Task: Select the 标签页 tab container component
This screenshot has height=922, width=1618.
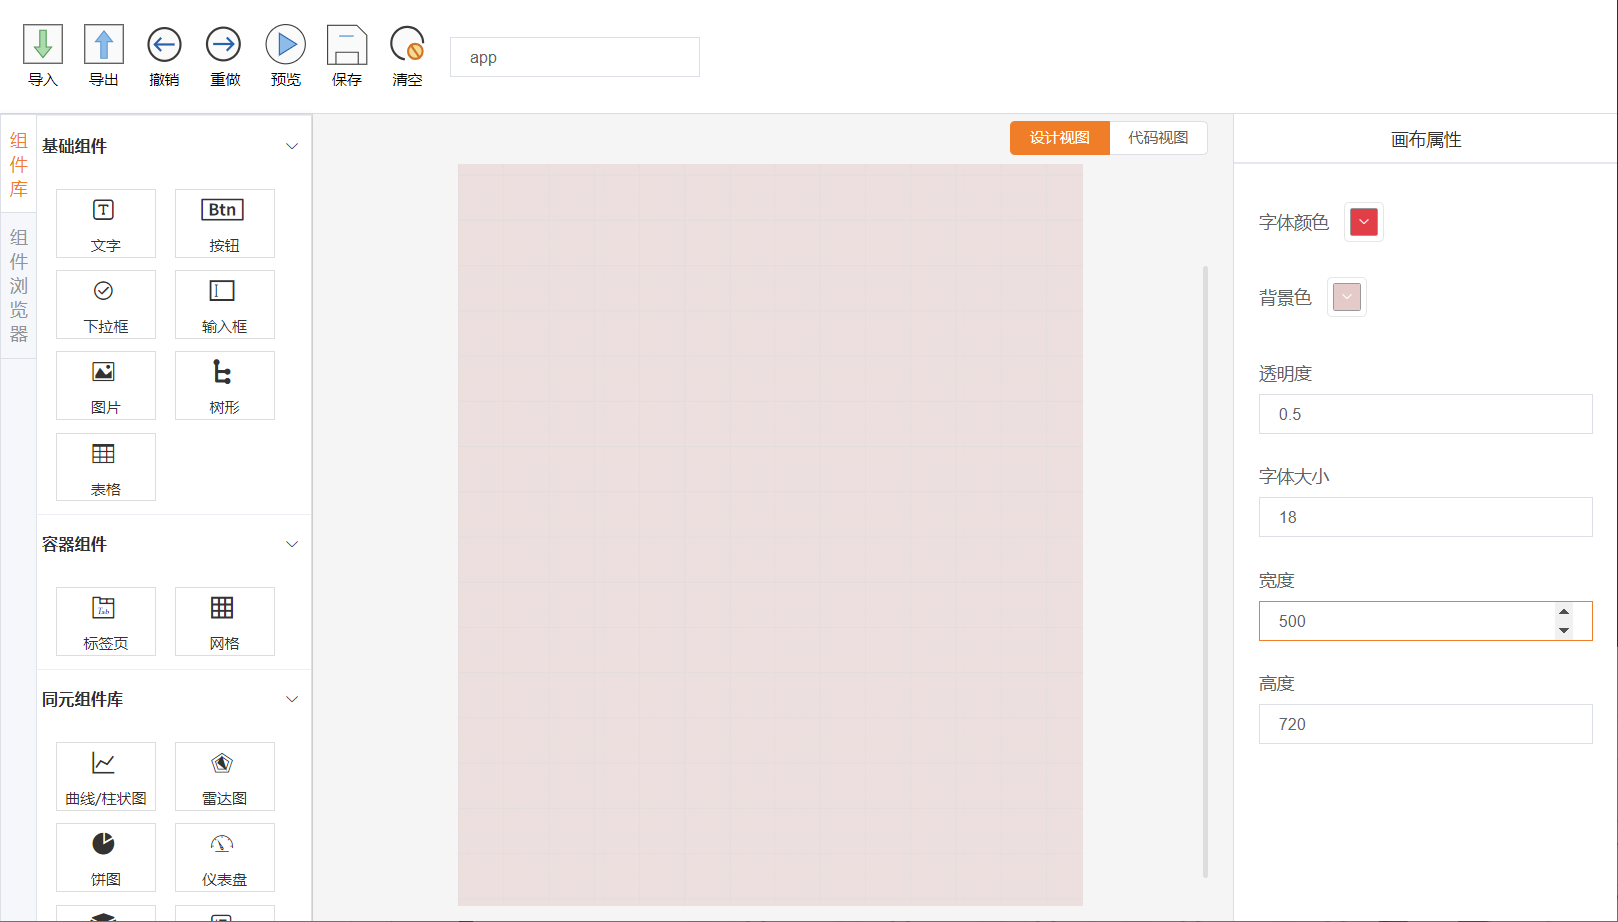Action: tap(106, 621)
